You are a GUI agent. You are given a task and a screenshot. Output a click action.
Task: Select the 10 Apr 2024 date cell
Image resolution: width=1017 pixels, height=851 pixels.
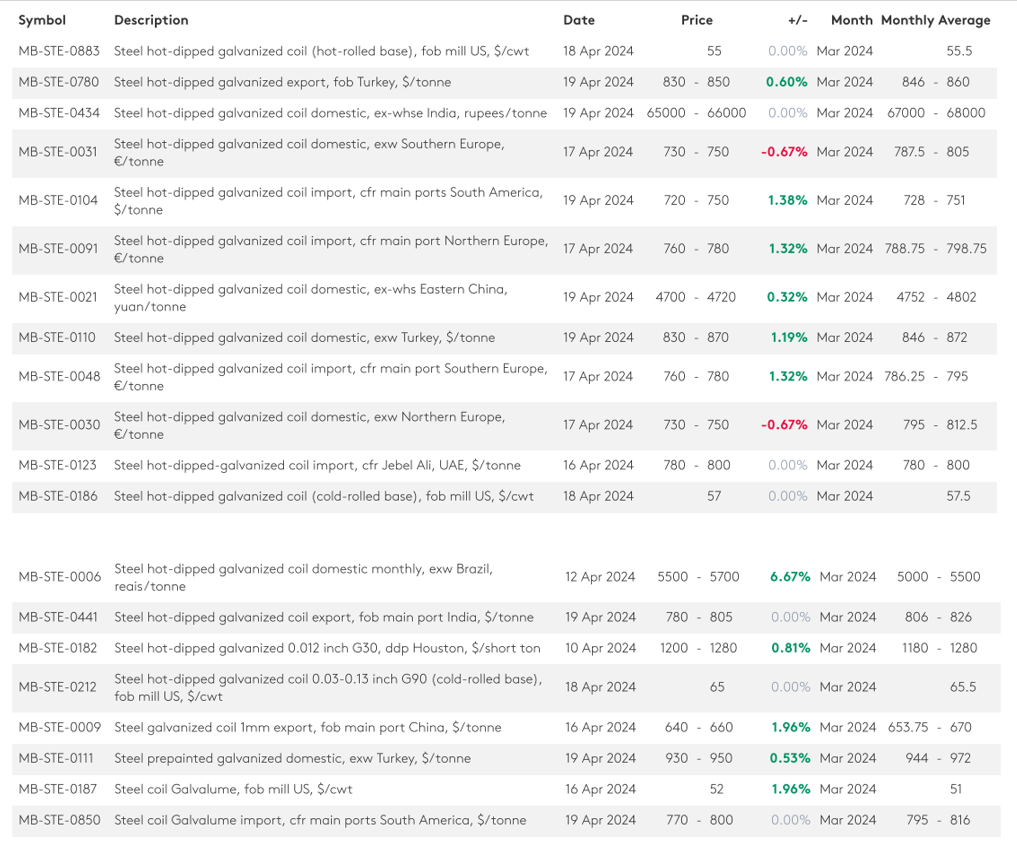(x=600, y=648)
